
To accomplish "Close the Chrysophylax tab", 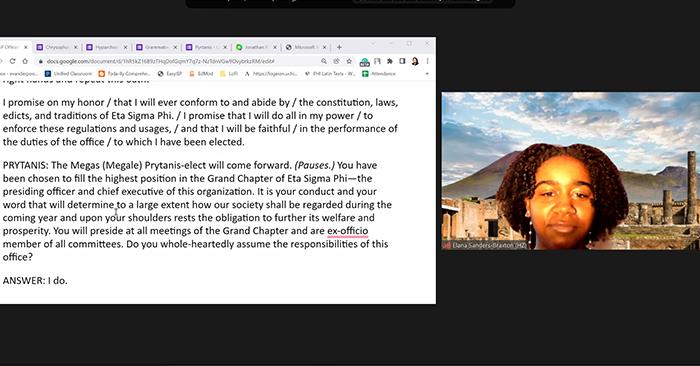I will 75,47.
